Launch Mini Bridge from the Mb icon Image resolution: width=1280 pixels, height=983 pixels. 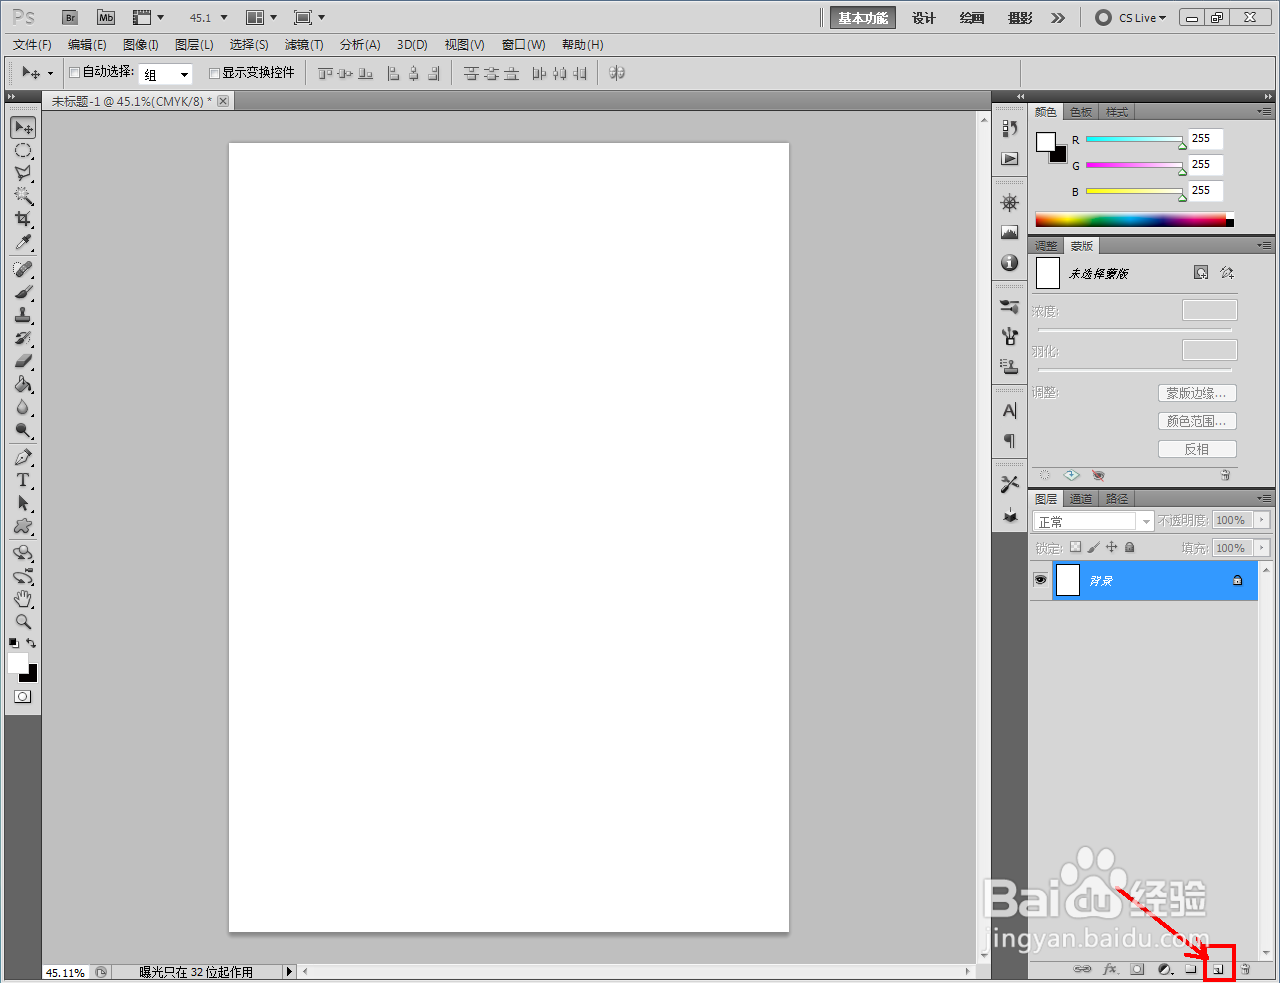[x=106, y=18]
